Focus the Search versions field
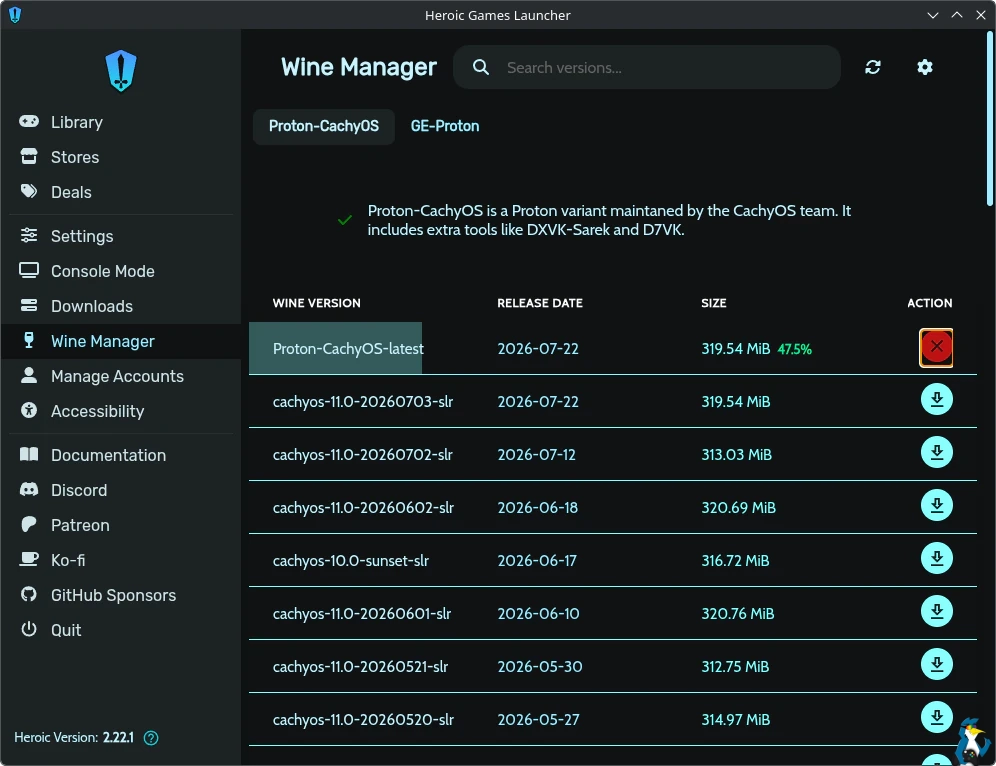This screenshot has width=996, height=766. [647, 67]
